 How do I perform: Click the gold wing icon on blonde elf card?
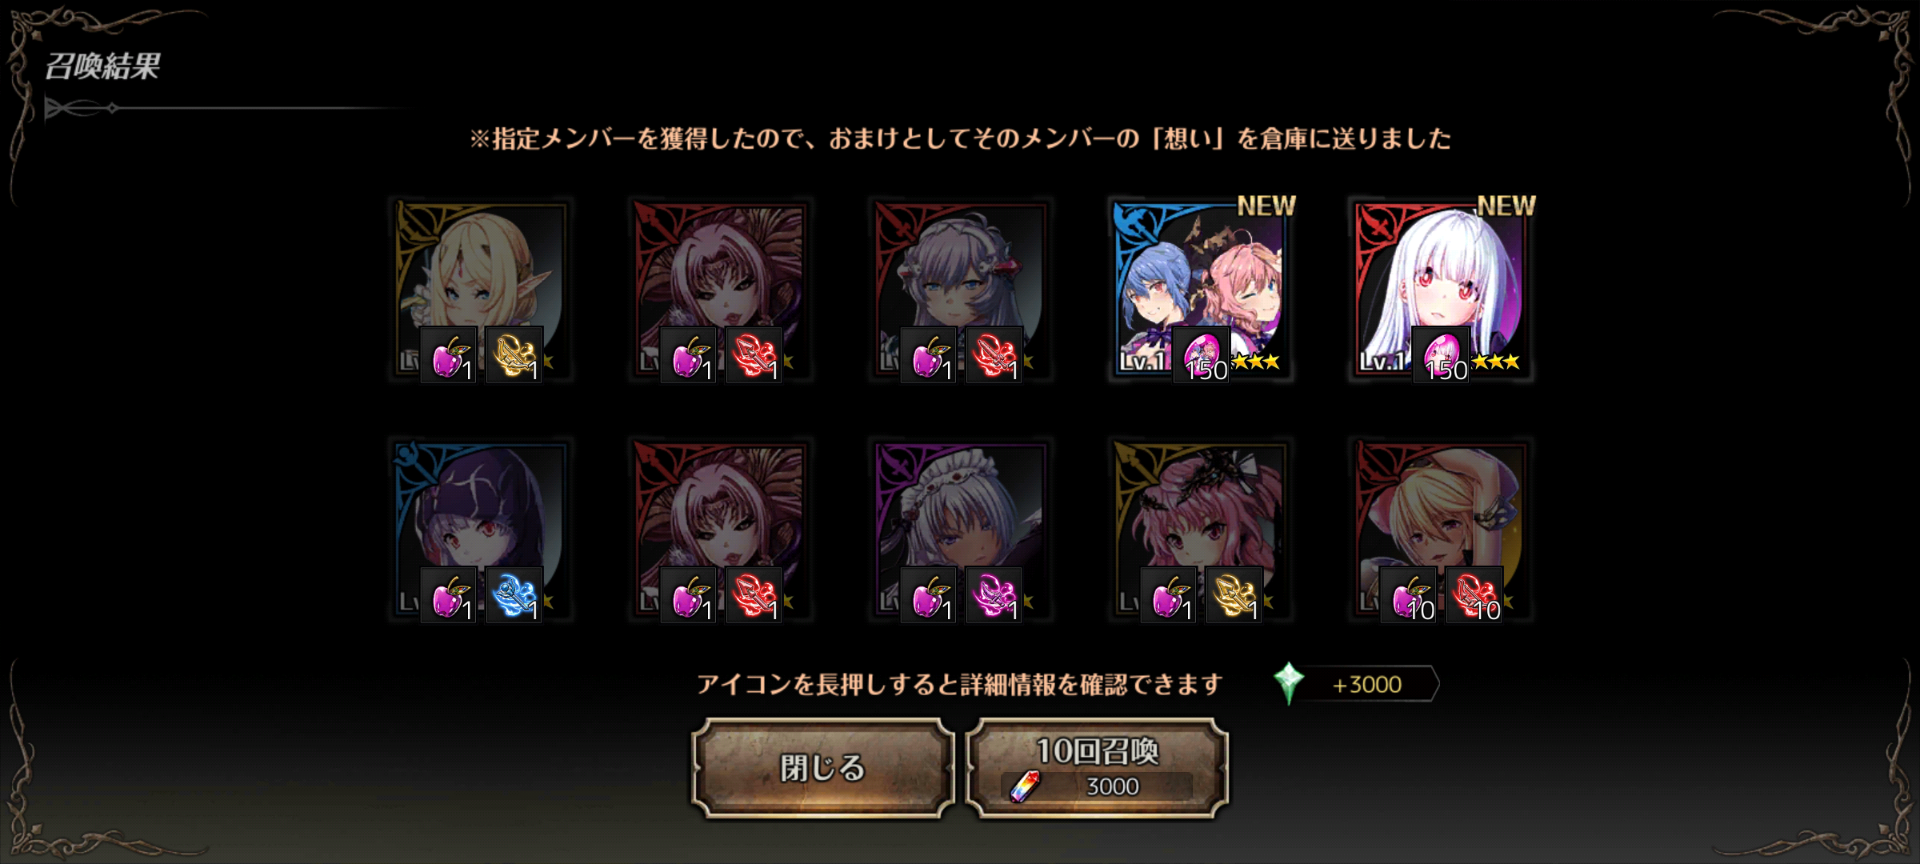[515, 354]
